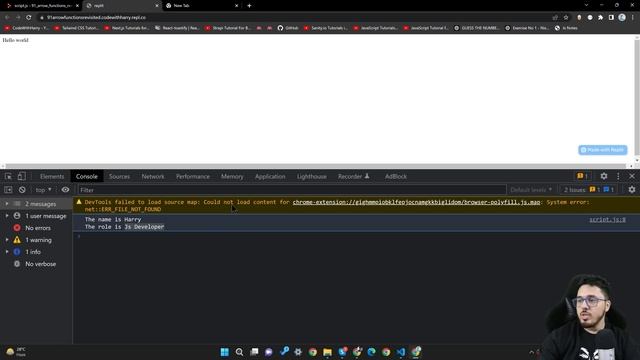Click the Hello world page text
The width and height of the screenshot is (640, 360).
pyautogui.click(x=16, y=40)
